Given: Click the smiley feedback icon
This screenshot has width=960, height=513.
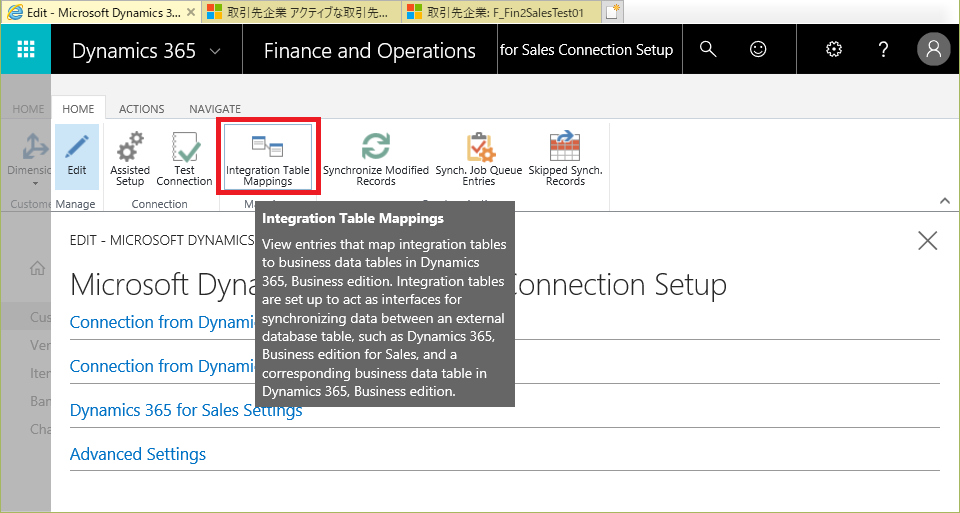Looking at the screenshot, I should click(x=758, y=49).
